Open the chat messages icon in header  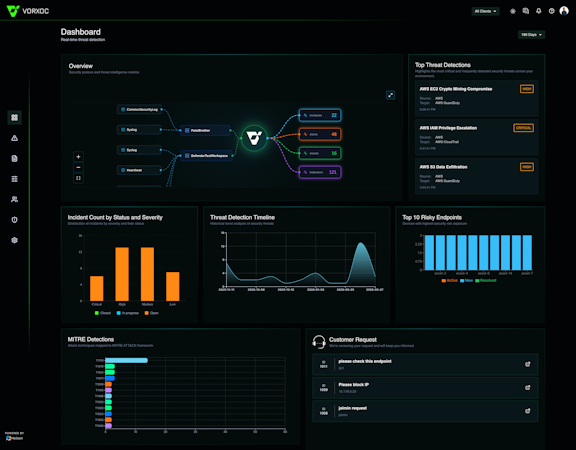[x=526, y=11]
